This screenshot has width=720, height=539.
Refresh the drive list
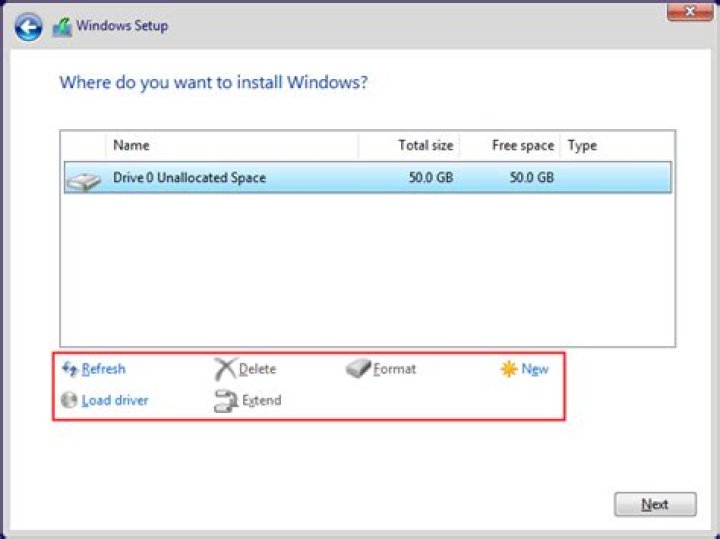tap(103, 369)
